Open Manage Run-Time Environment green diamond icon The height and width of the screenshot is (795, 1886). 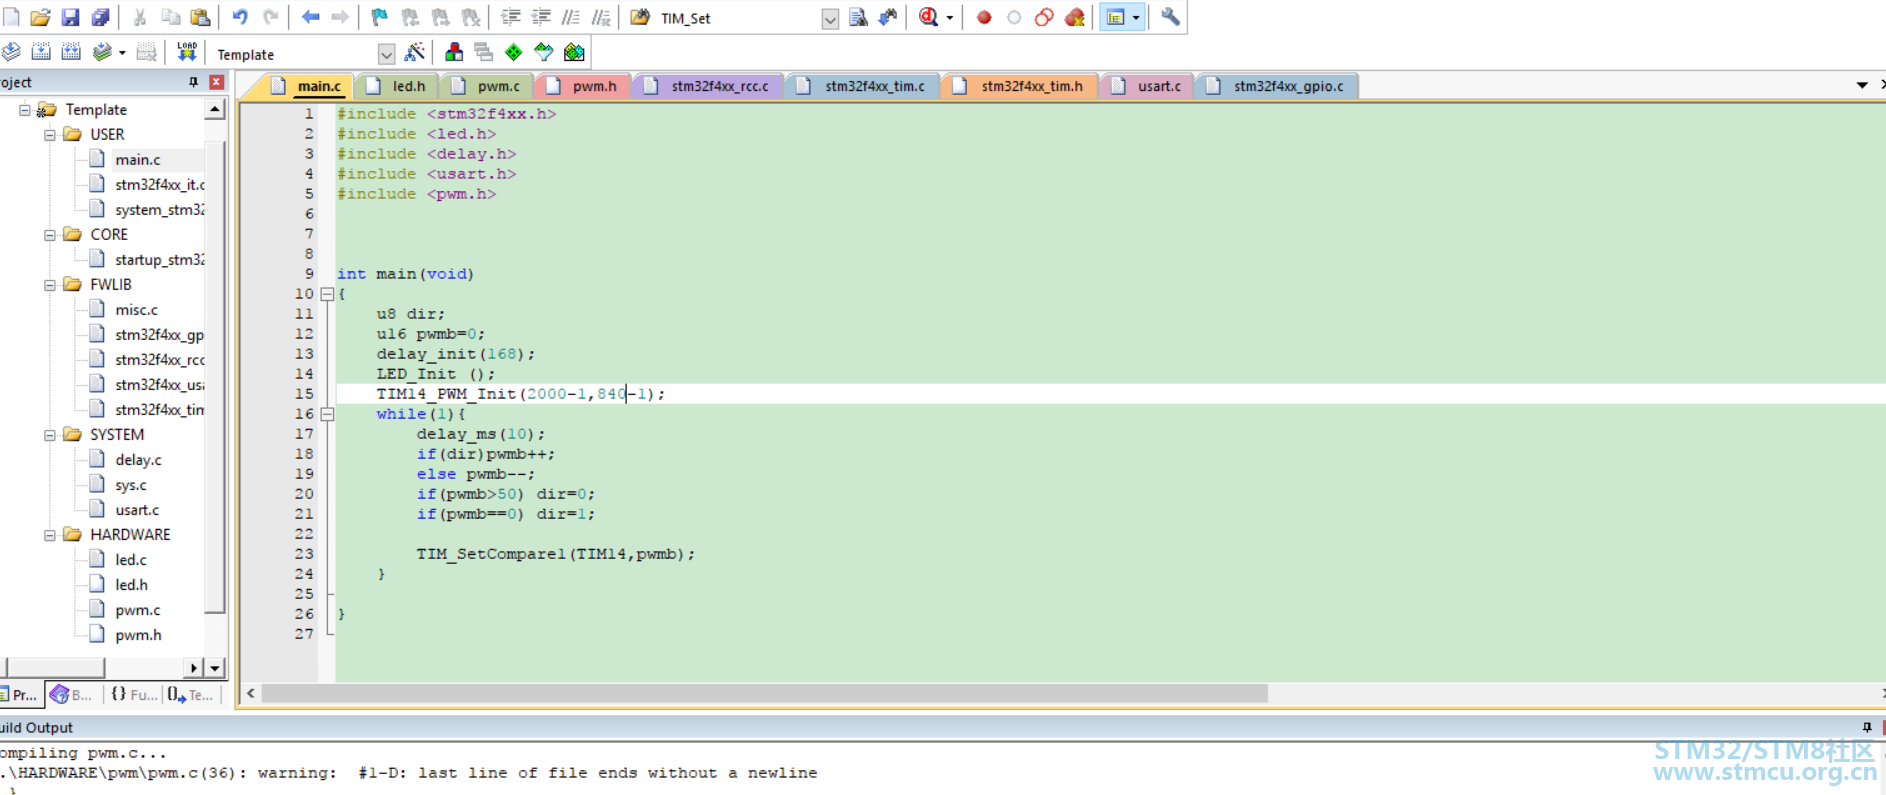point(514,52)
